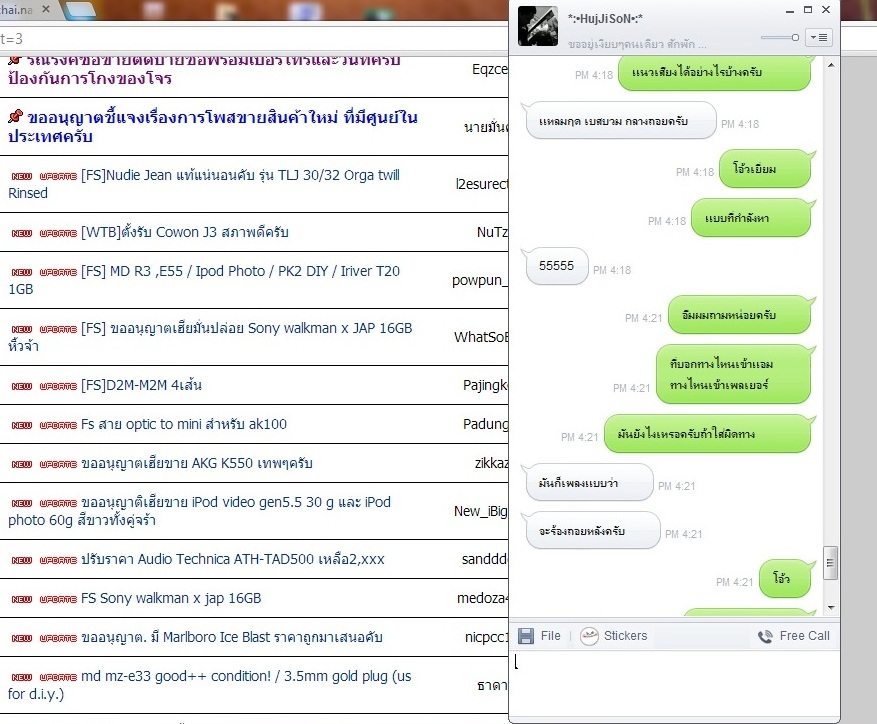This screenshot has width=877, height=724.
Task: Open the AKG K550 sale thread
Action: [196, 463]
